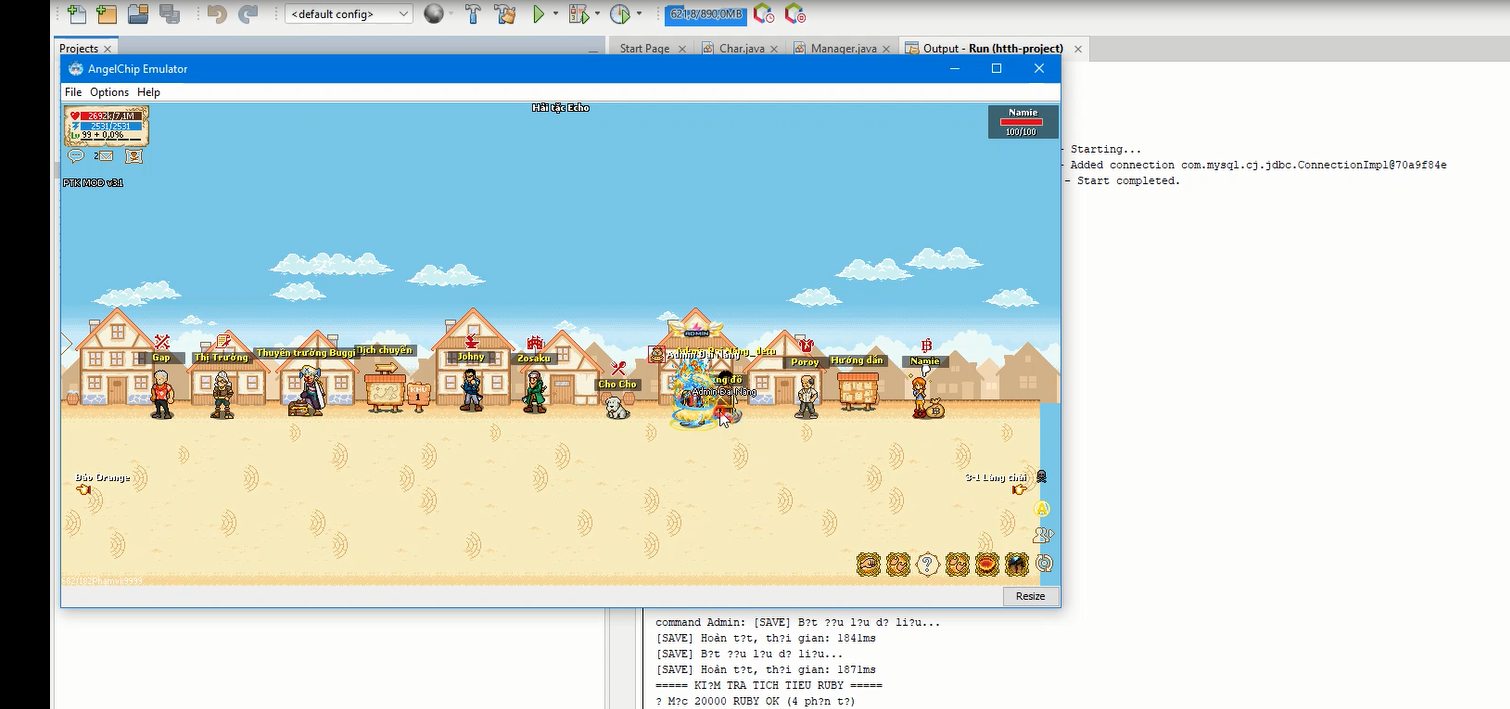
Task: Open the File menu in AngelChip Emulator
Action: [x=73, y=92]
